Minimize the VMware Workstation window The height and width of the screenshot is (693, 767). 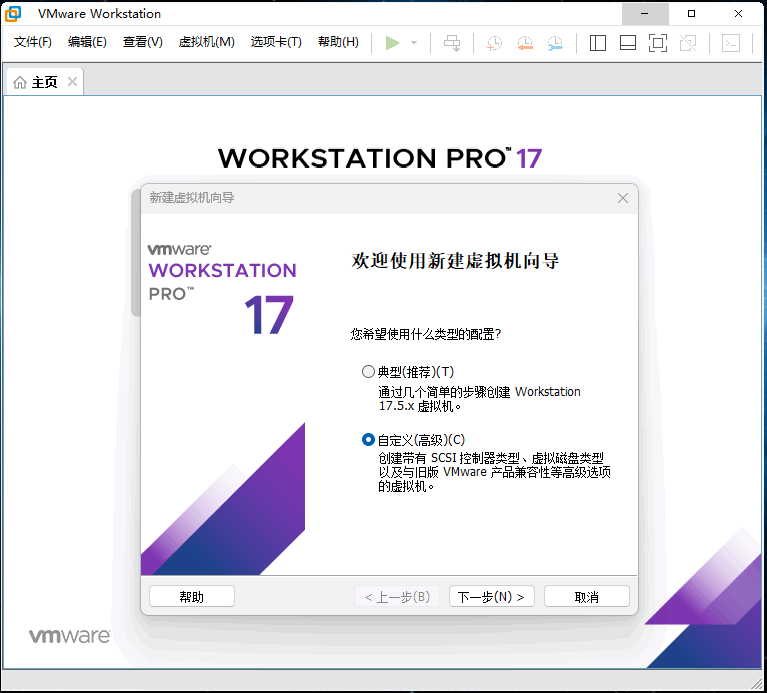tap(645, 14)
